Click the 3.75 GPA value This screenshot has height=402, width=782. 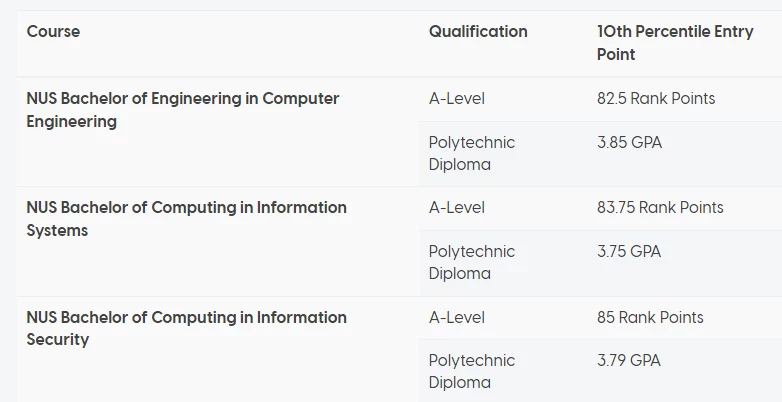tap(629, 251)
